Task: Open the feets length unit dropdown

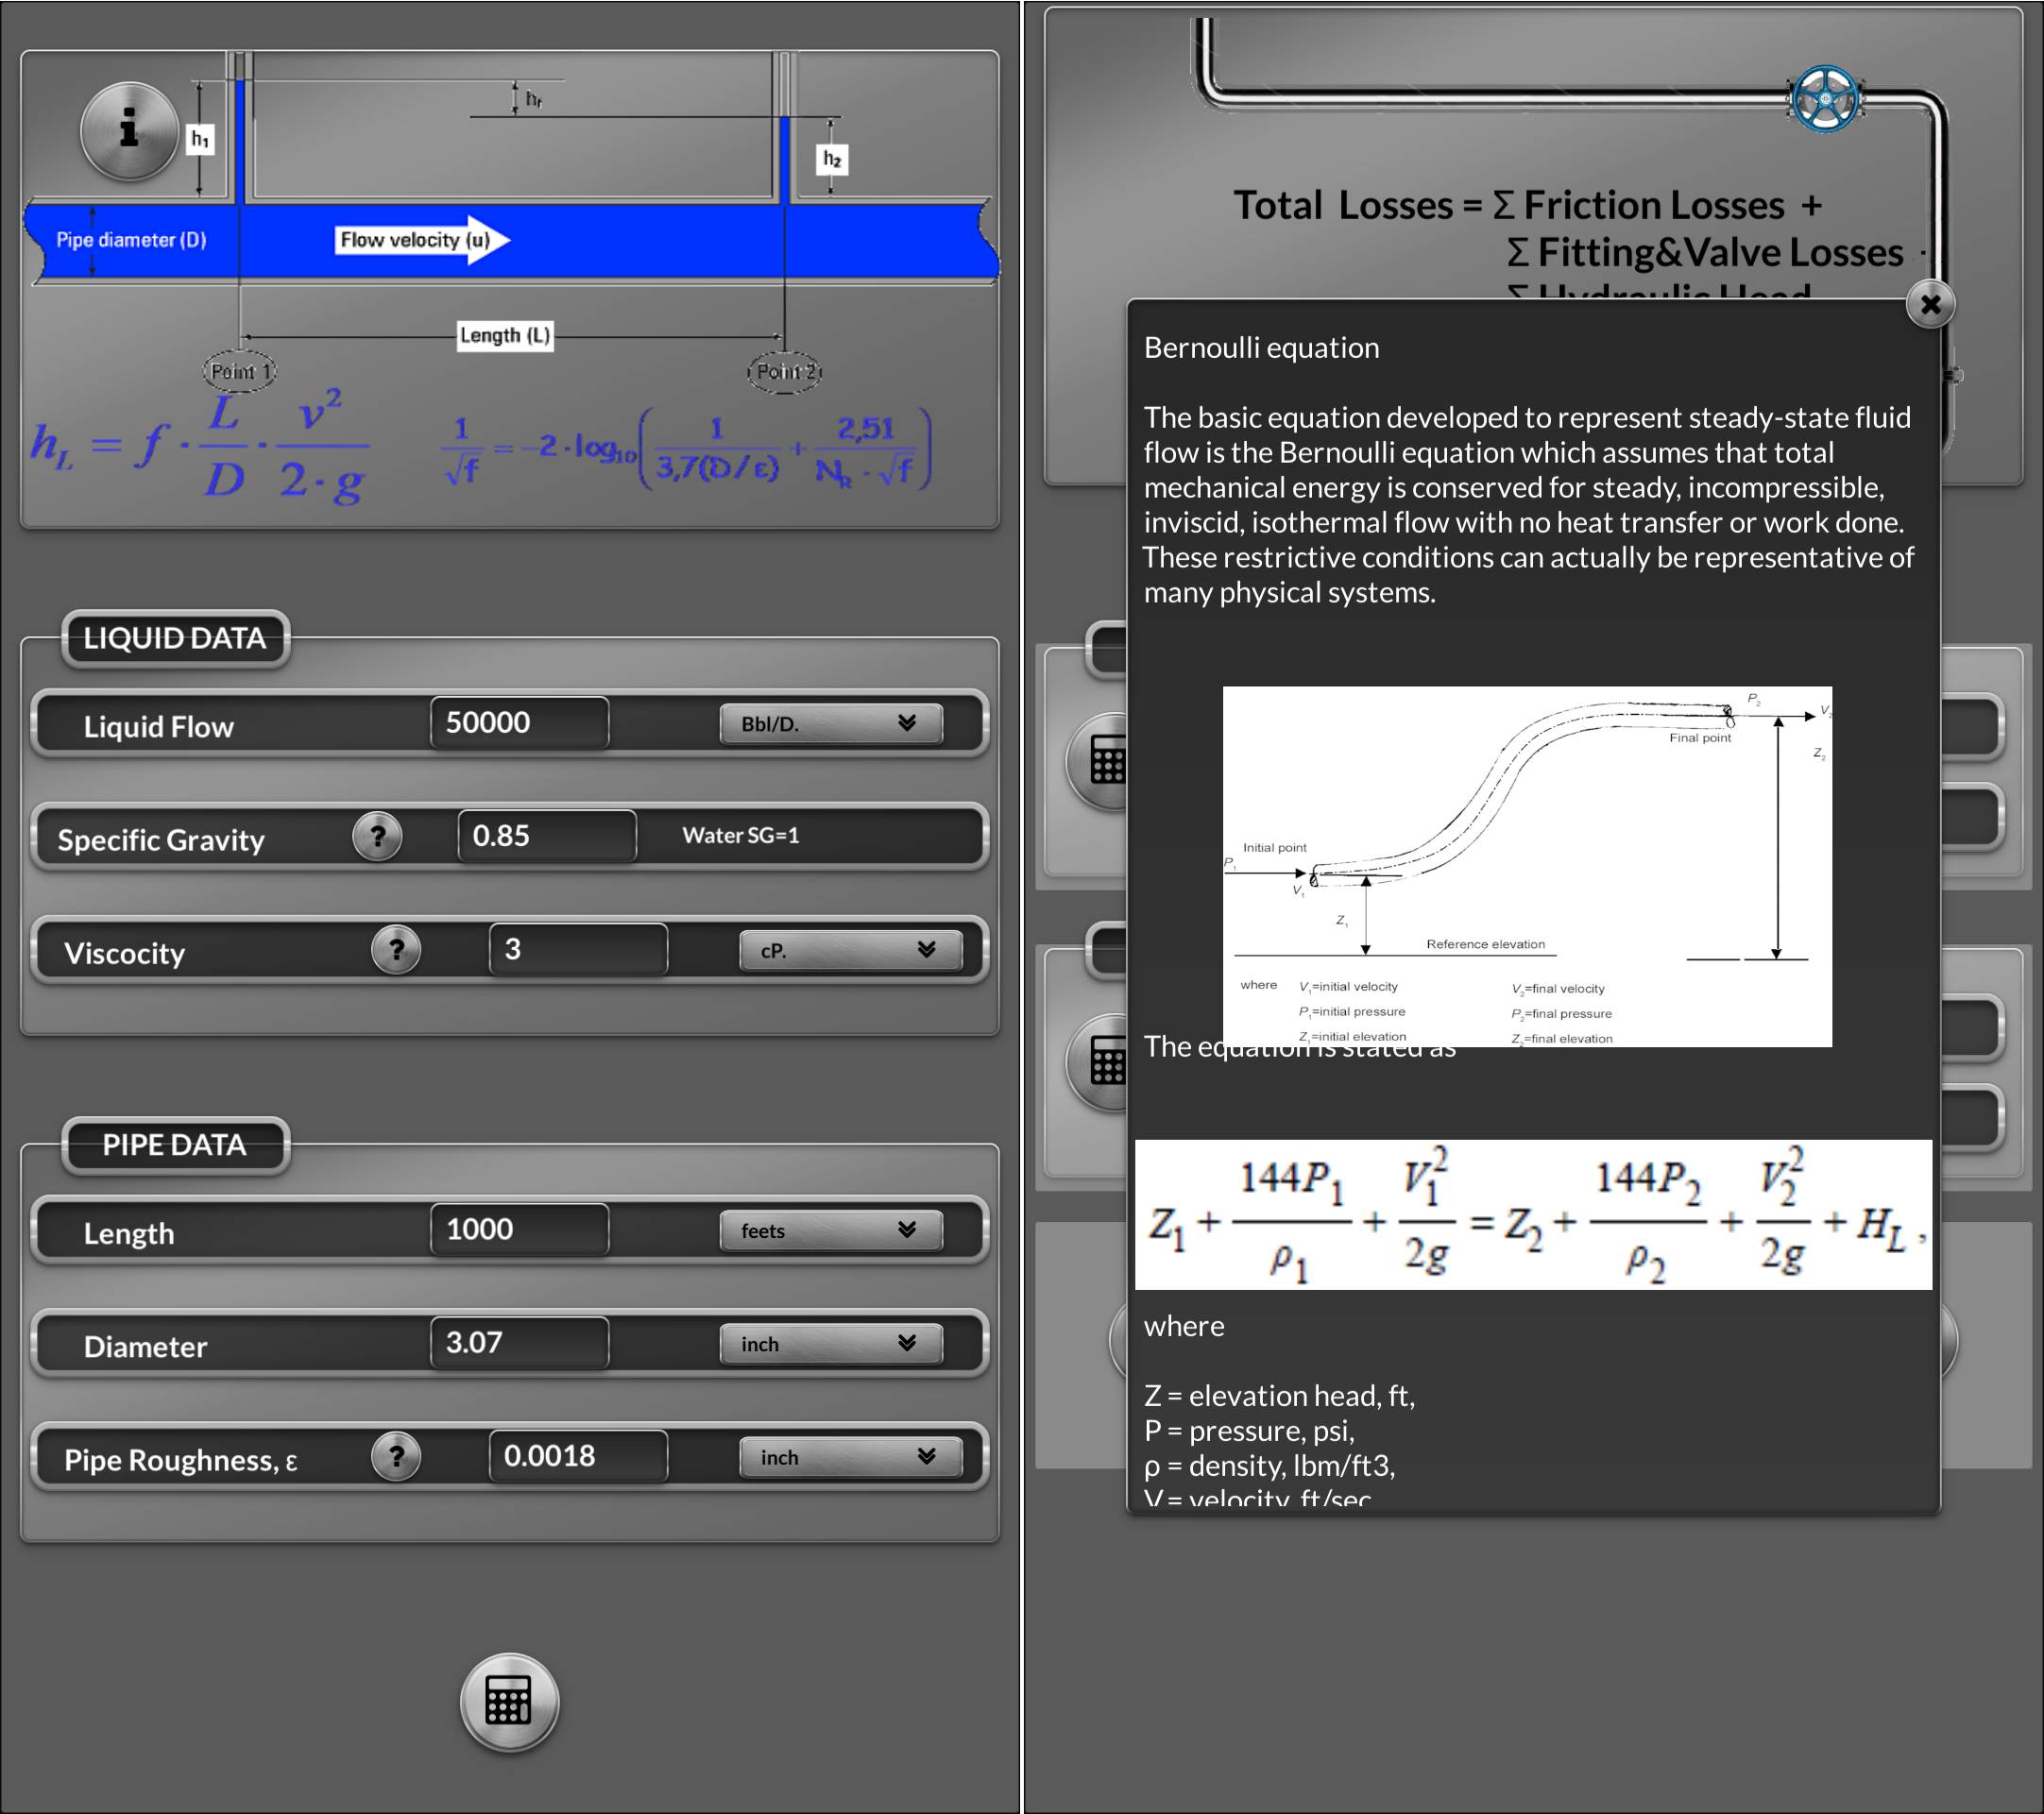Action: pyautogui.click(x=830, y=1230)
